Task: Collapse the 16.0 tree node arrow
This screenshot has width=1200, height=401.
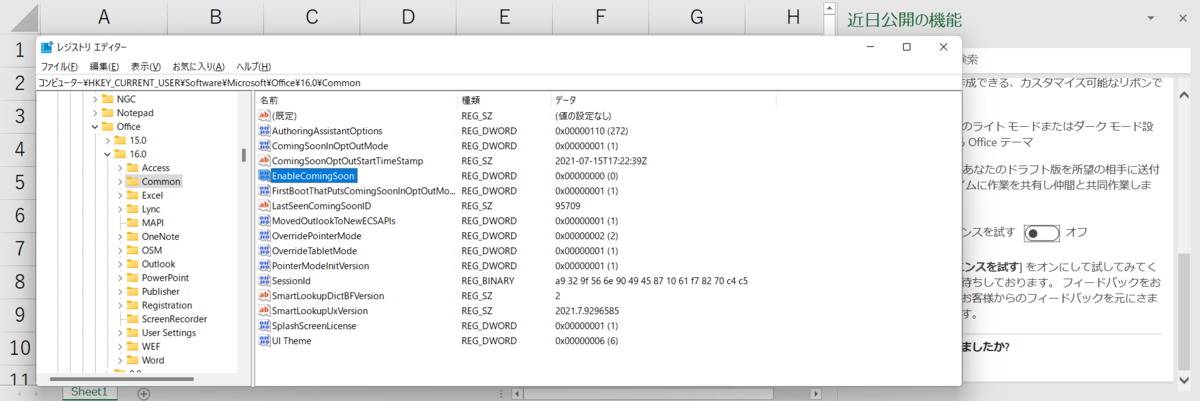Action: [108, 155]
